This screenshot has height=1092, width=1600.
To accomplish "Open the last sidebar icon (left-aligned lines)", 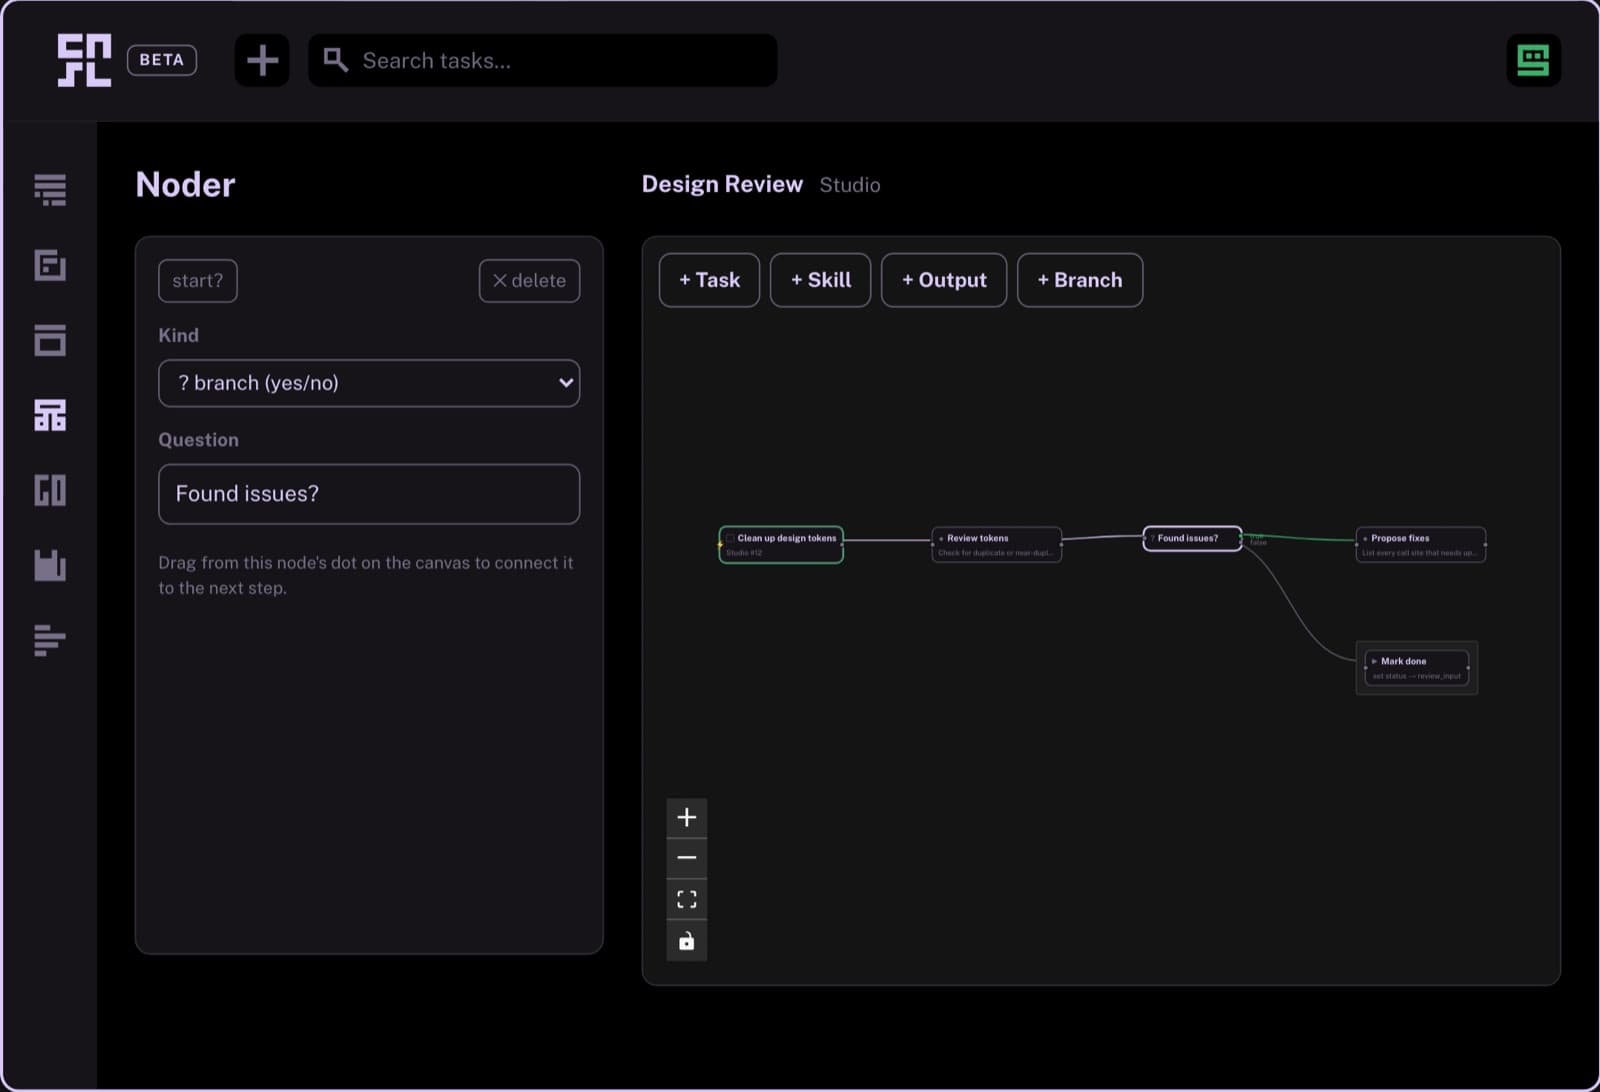I will tap(50, 640).
